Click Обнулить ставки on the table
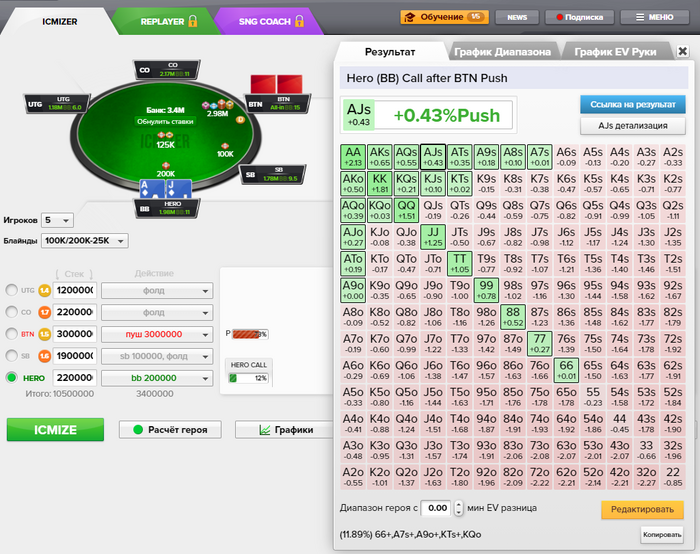The height and width of the screenshot is (554, 700). click(x=165, y=121)
